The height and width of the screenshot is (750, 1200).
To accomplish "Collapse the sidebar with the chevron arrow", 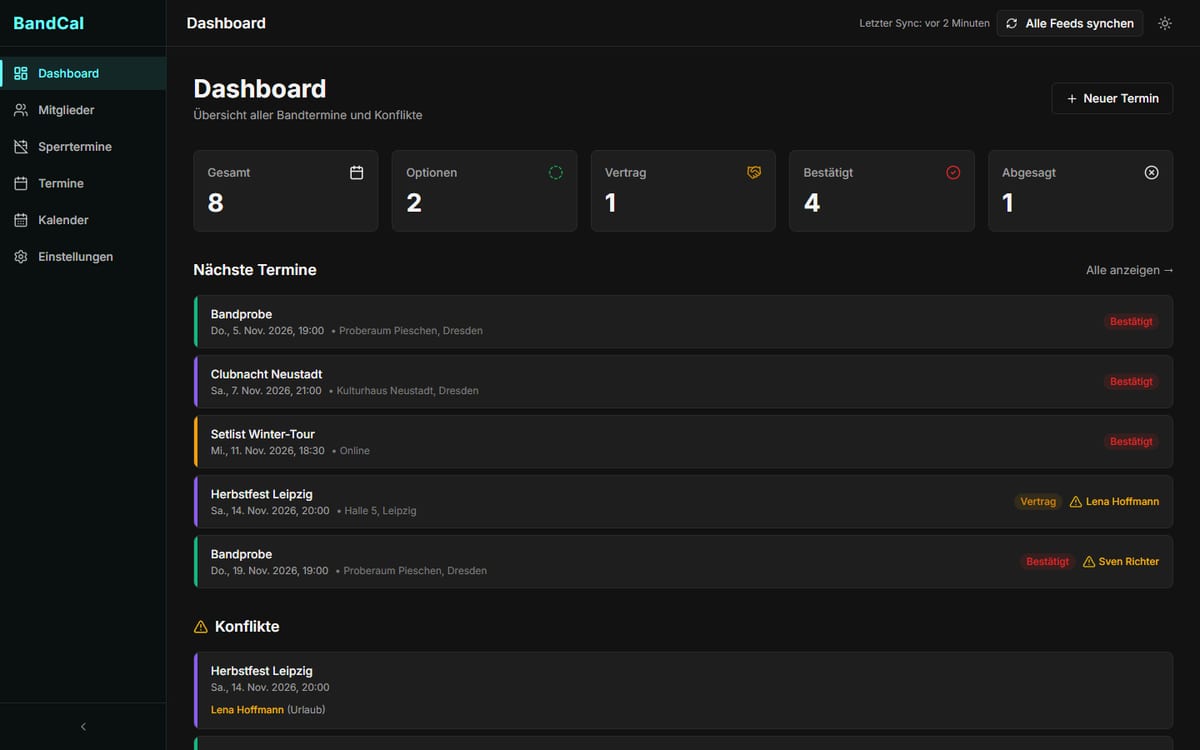I will coord(83,727).
